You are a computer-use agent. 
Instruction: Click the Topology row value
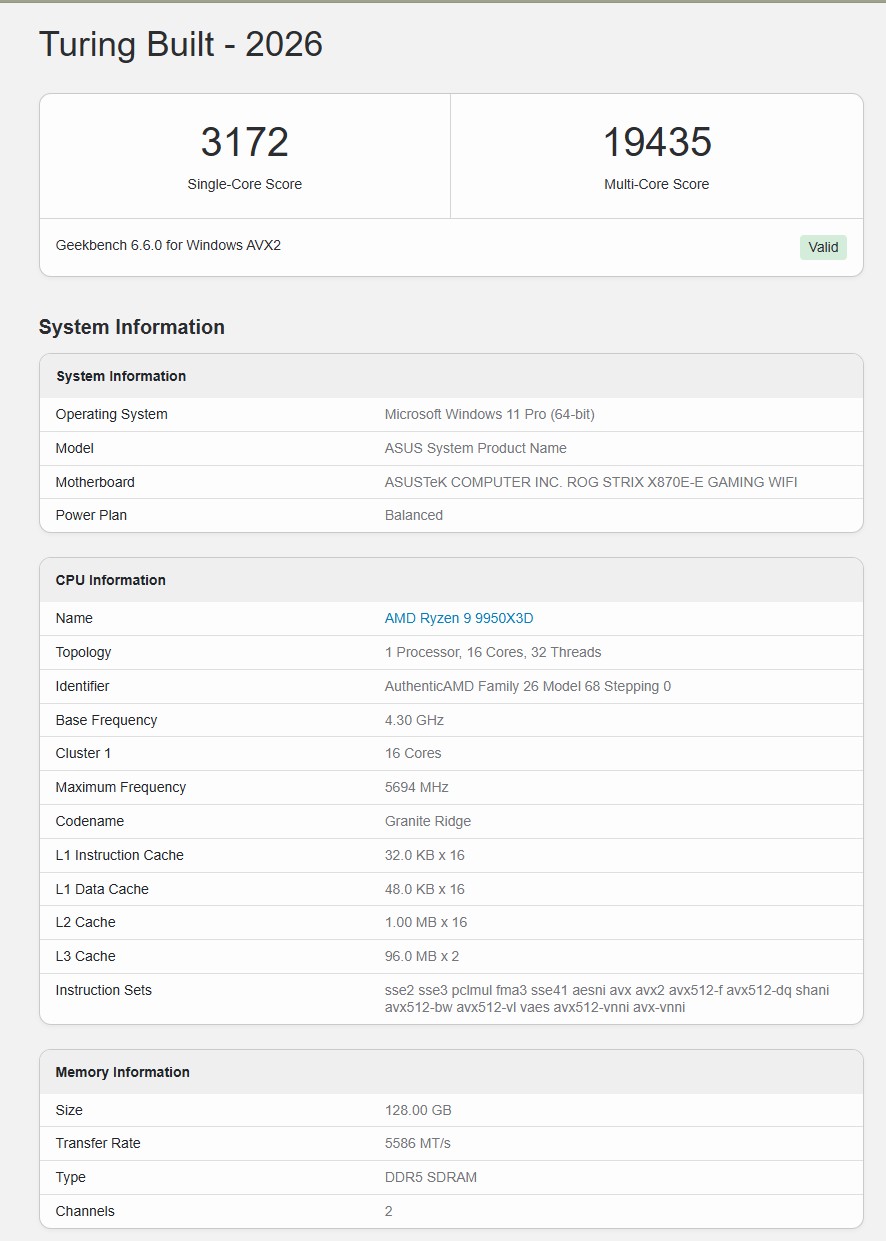(493, 652)
